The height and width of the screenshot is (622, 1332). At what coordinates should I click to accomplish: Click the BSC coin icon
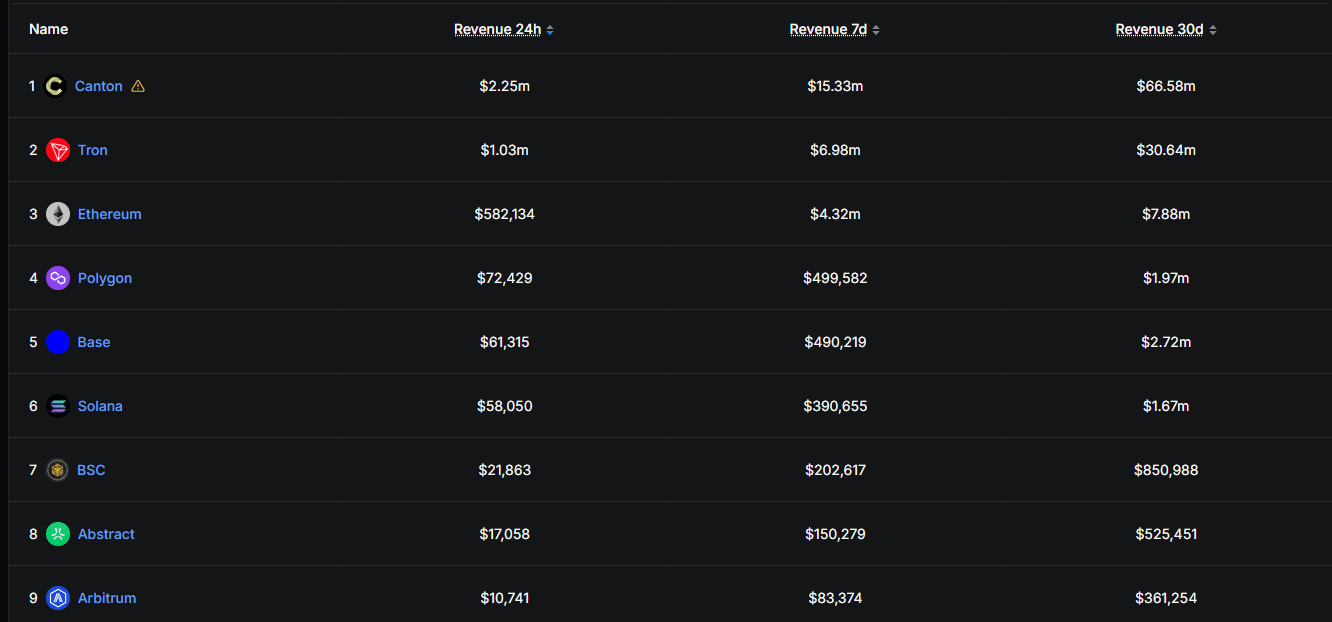[x=57, y=470]
